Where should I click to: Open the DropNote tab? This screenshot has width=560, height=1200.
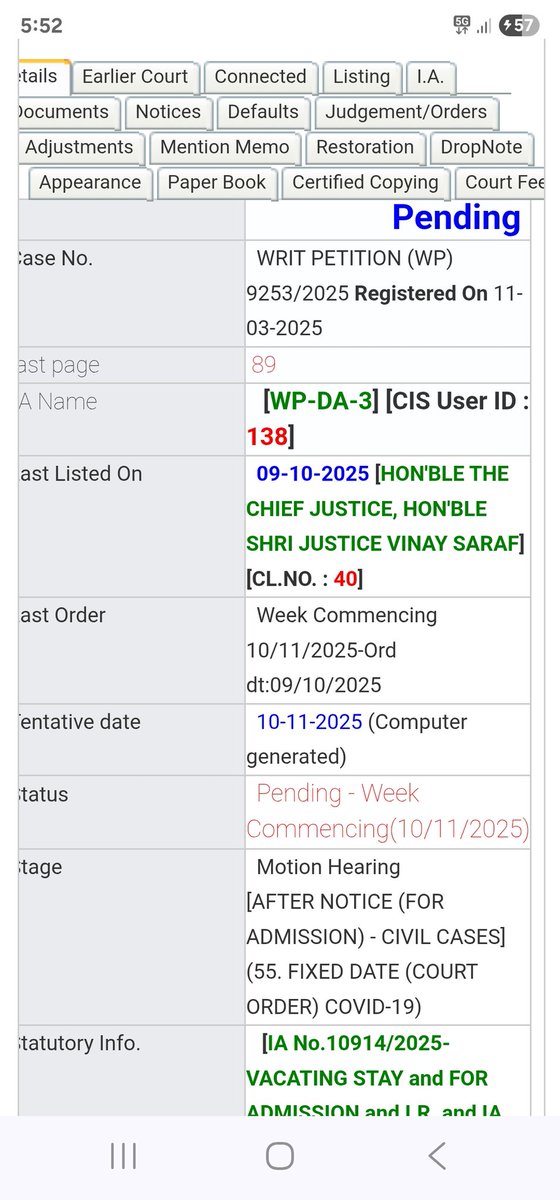click(x=481, y=148)
